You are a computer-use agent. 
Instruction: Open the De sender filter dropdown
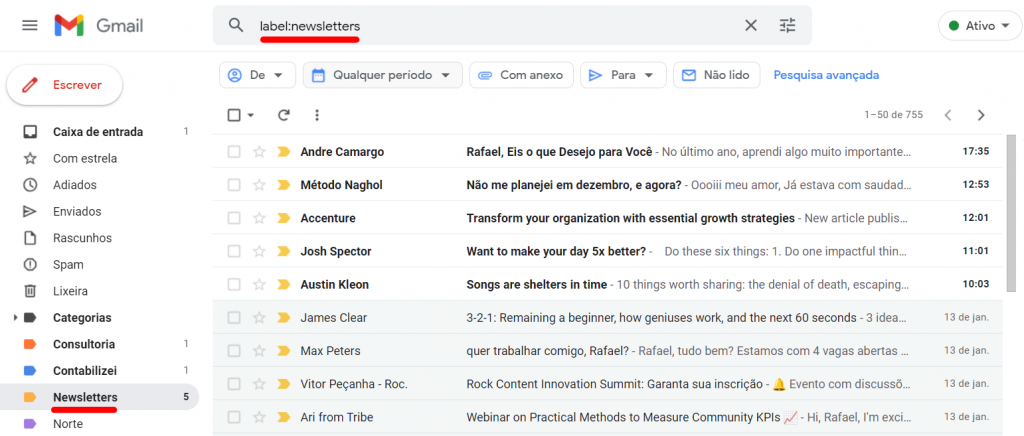(x=257, y=75)
